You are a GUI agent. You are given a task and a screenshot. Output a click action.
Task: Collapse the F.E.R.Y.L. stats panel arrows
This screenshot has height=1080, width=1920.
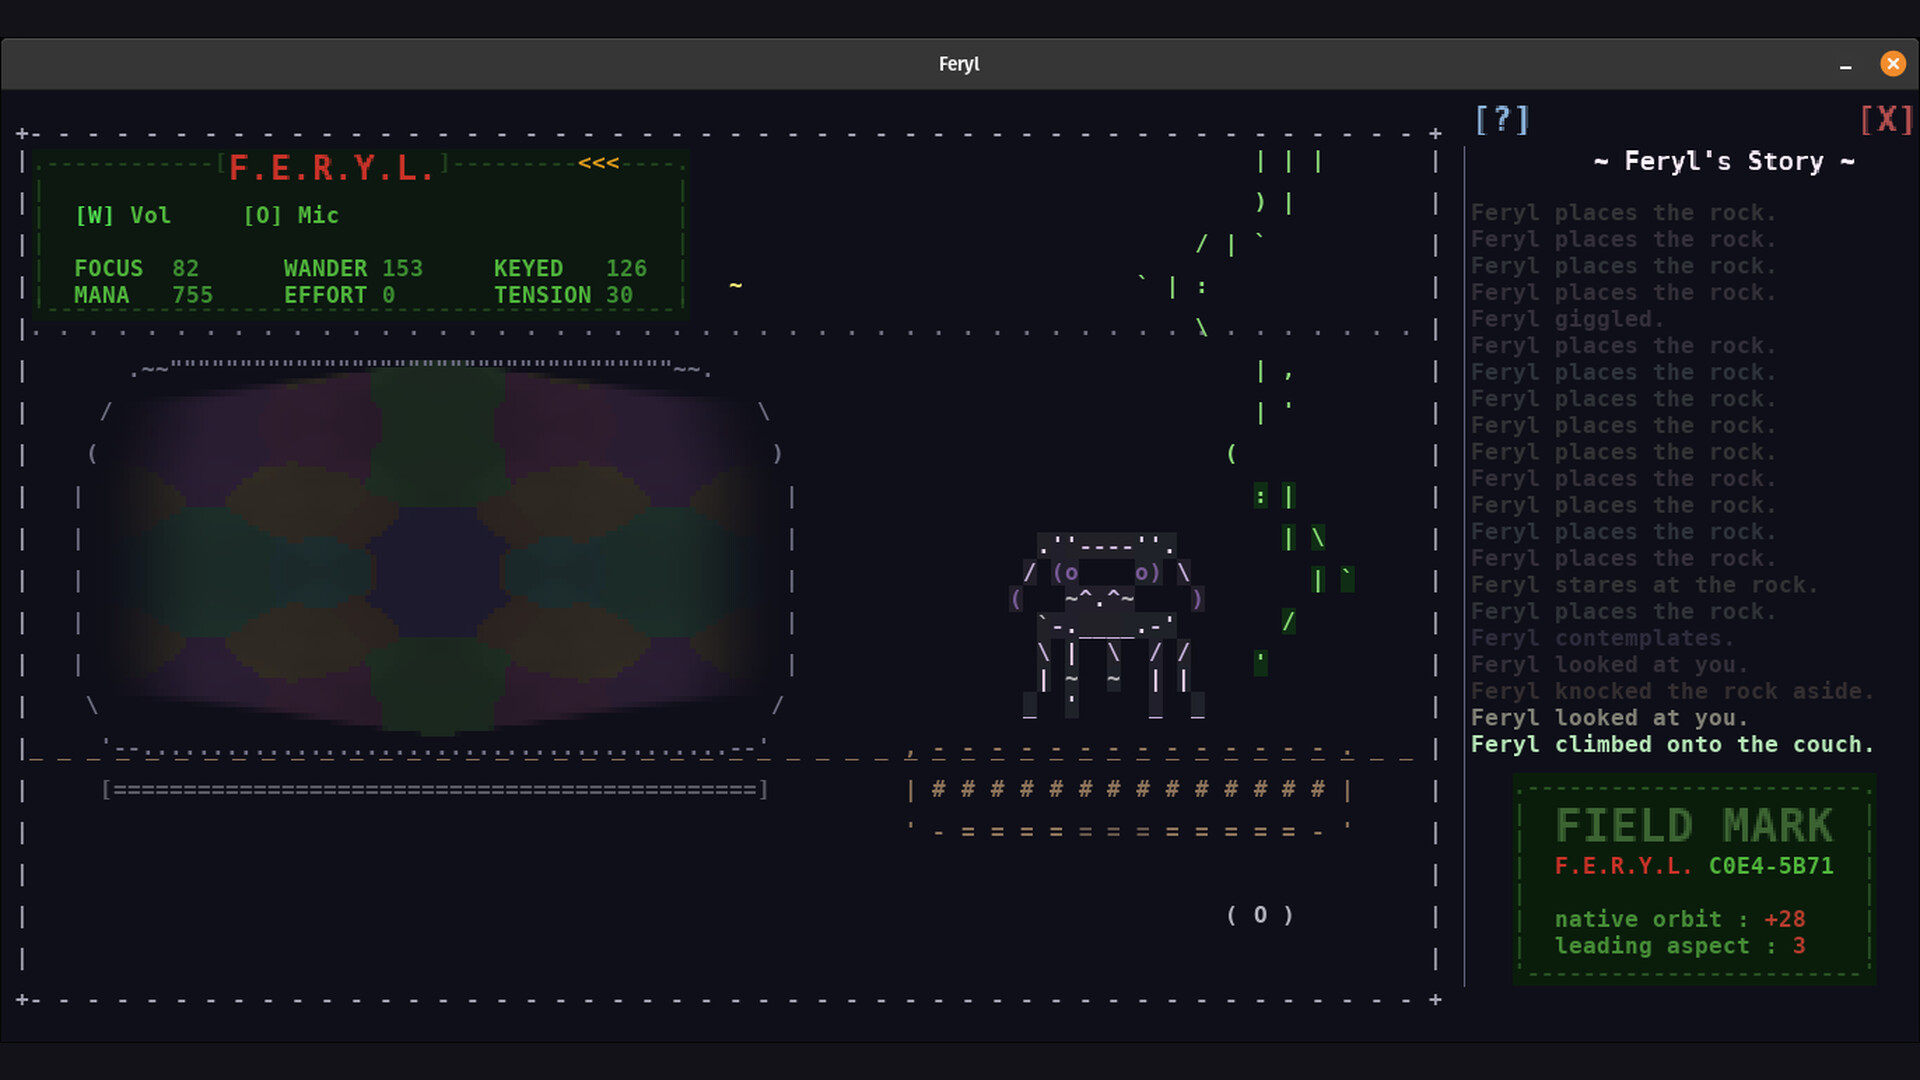(598, 163)
